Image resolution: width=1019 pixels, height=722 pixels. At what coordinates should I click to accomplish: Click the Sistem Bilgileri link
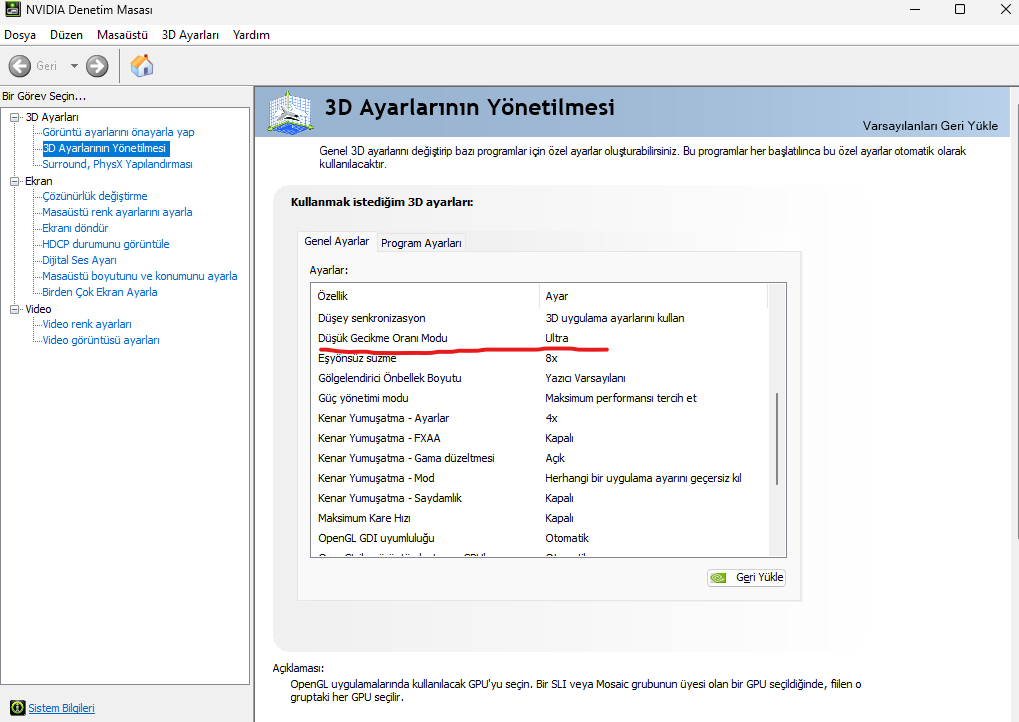[61, 708]
